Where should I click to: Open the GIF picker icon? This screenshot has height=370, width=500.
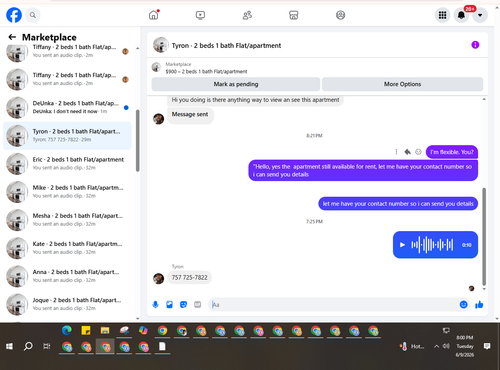(198, 304)
